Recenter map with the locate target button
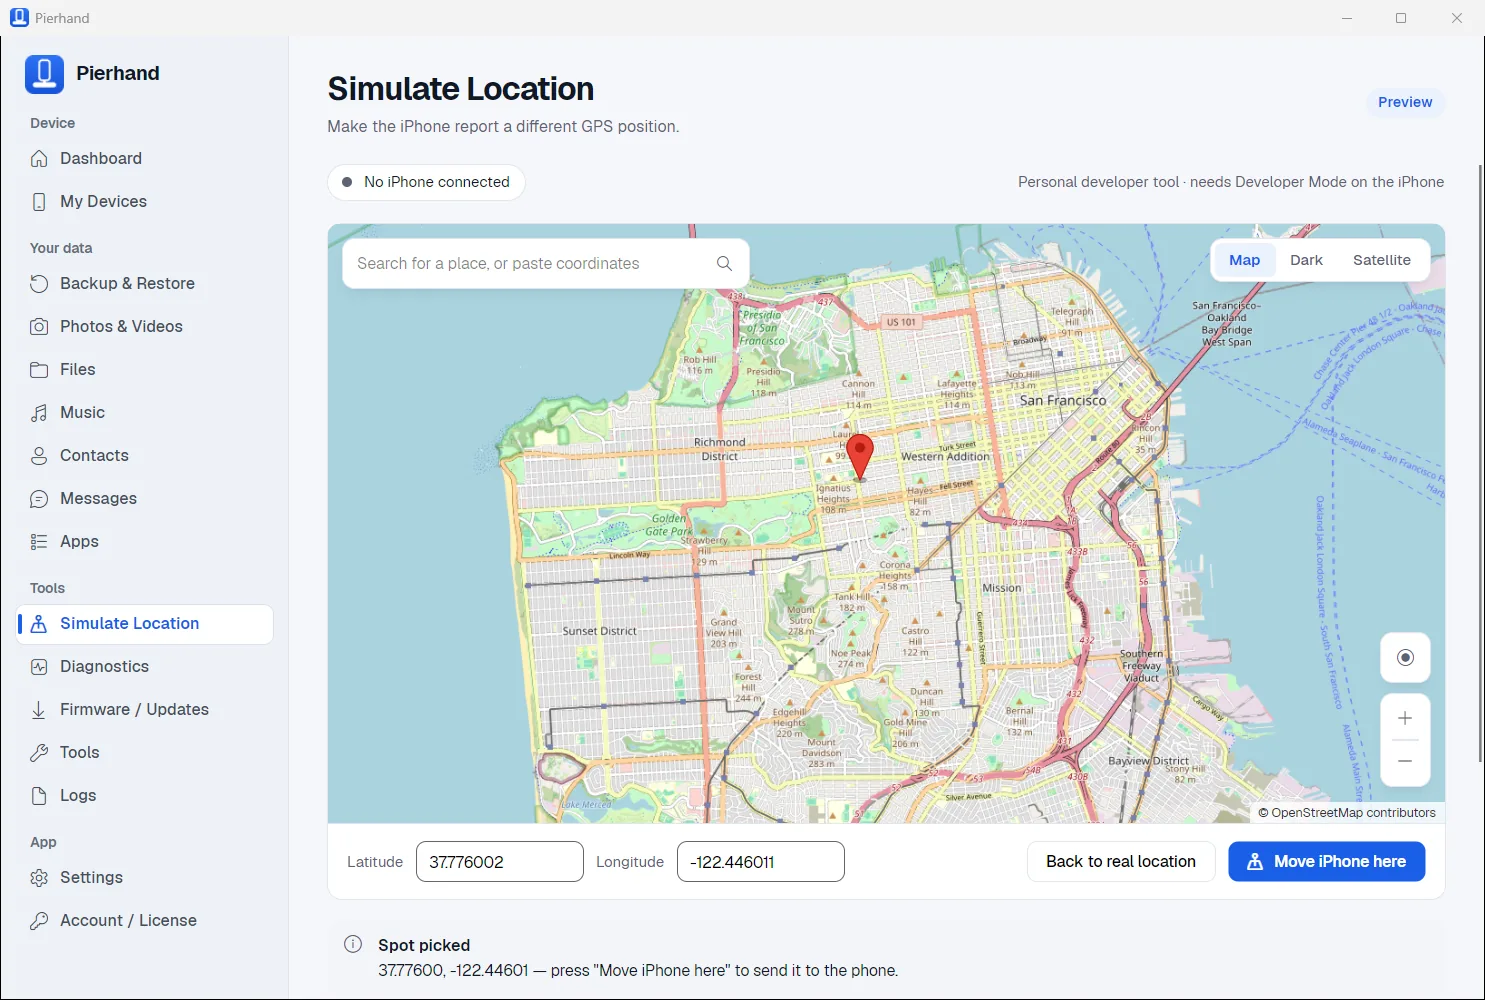Screen dimensions: 1485x1000 (x=1405, y=658)
